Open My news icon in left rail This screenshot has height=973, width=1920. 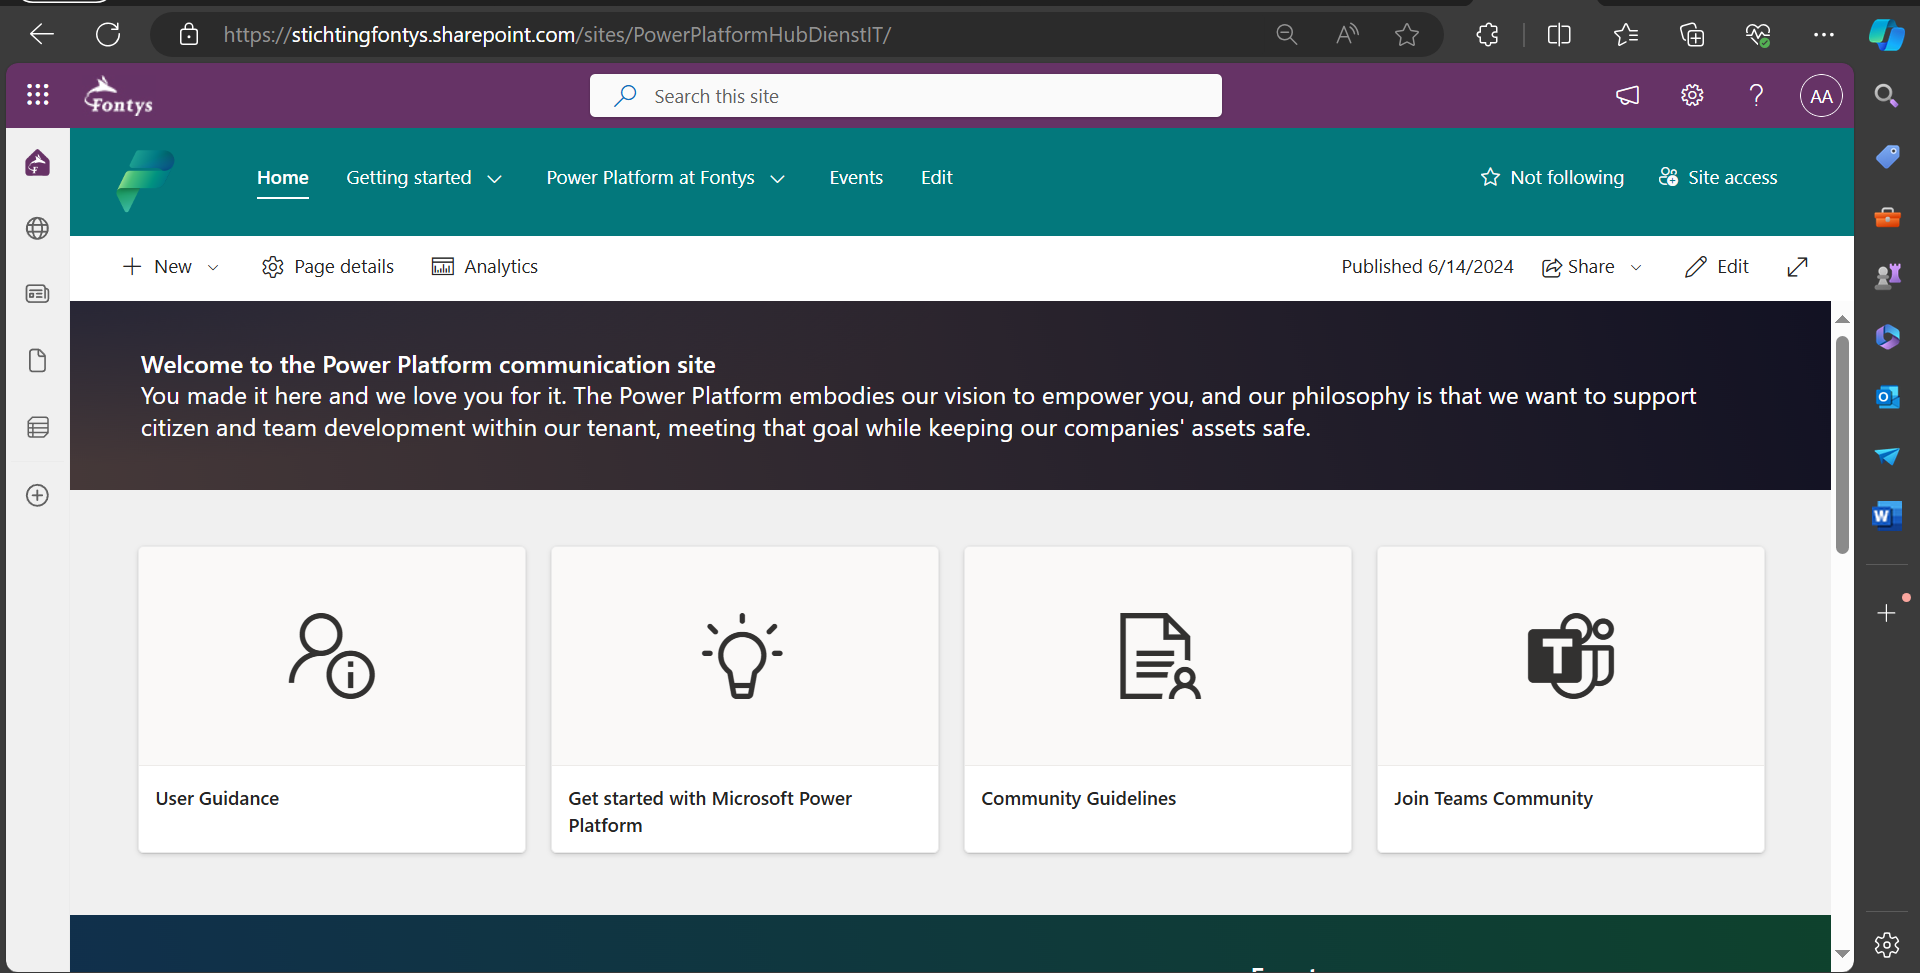(38, 294)
